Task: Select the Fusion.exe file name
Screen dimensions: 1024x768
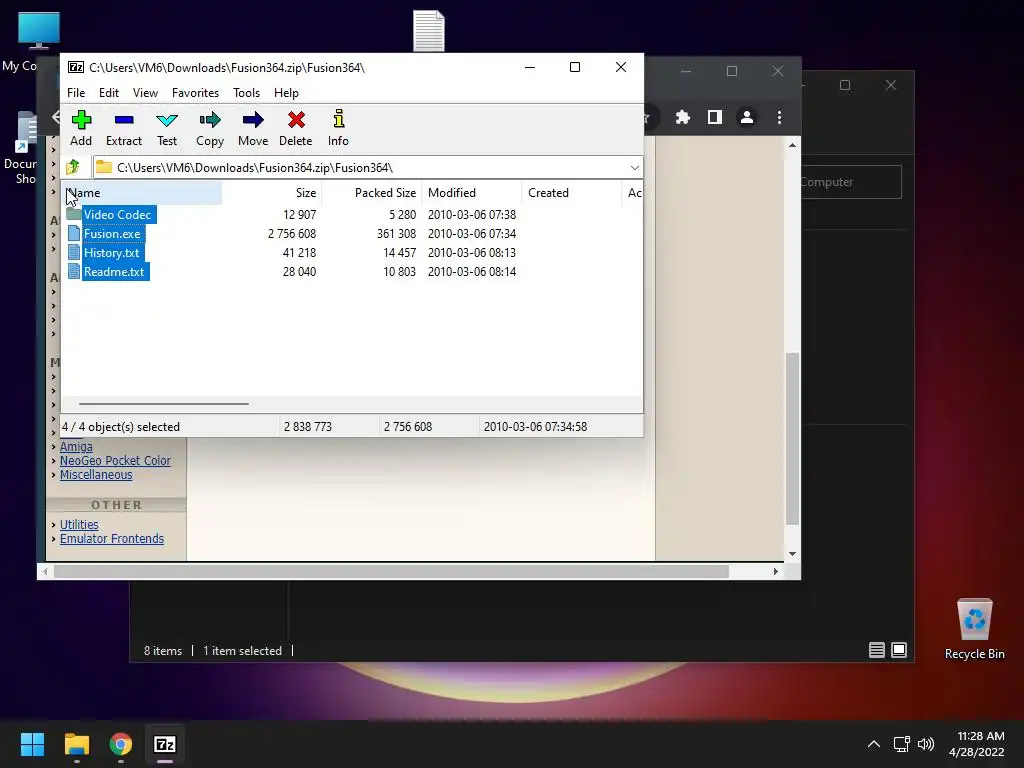Action: 112,233
